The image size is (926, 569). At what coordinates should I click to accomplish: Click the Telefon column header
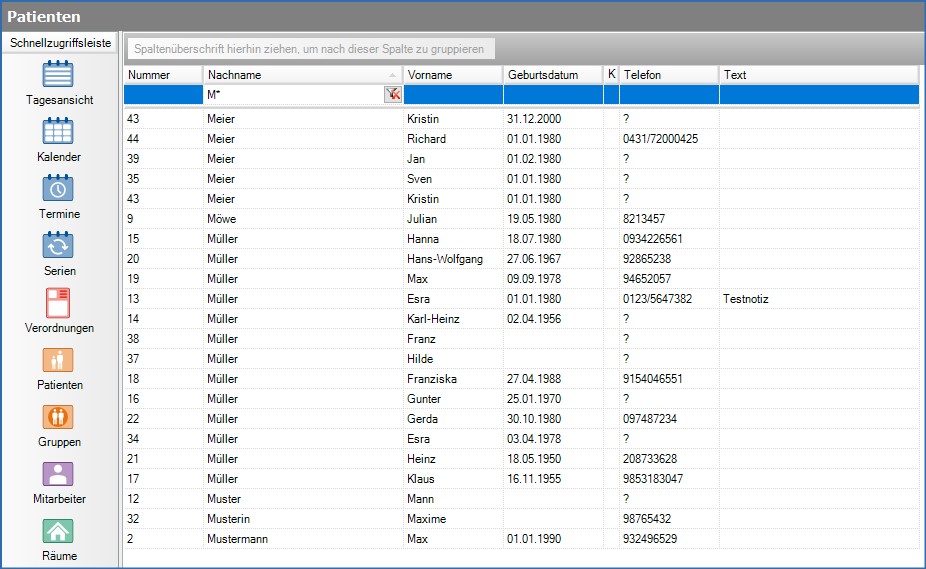pos(668,75)
